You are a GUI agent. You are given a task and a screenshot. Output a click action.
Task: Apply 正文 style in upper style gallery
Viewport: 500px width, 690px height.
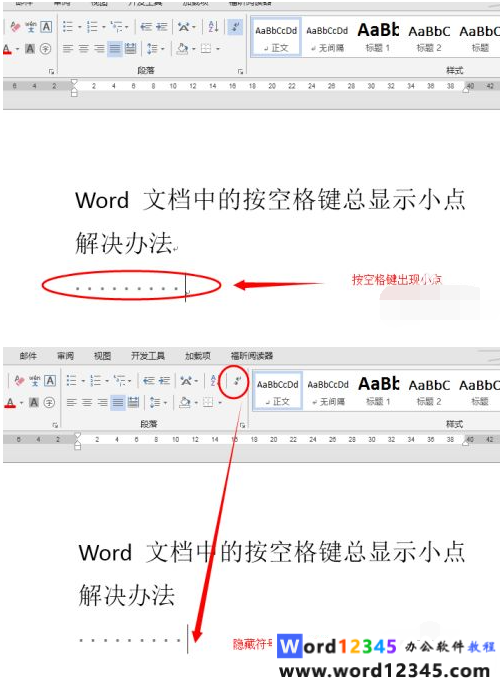click(x=276, y=37)
